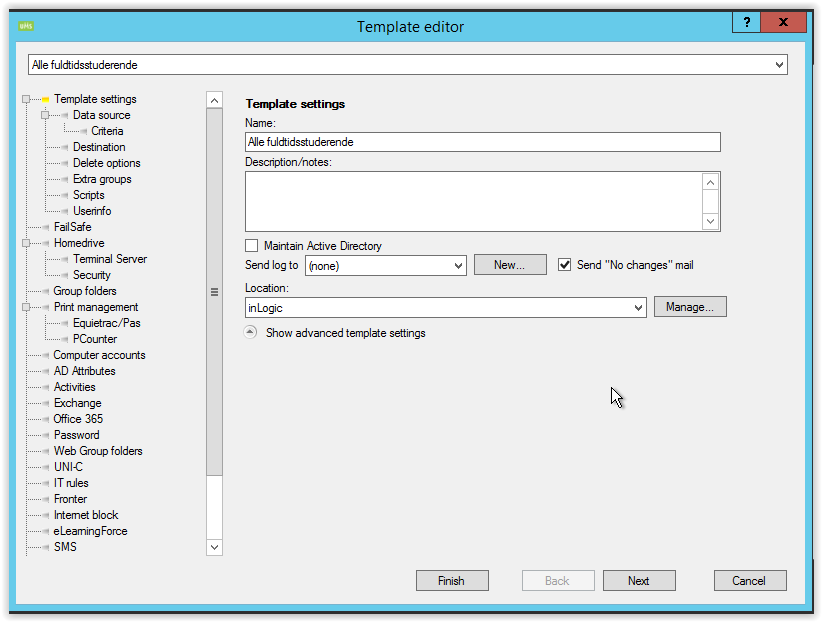Screen dimensions: 822x622
Task: Click the Manage... button
Action: 689,307
